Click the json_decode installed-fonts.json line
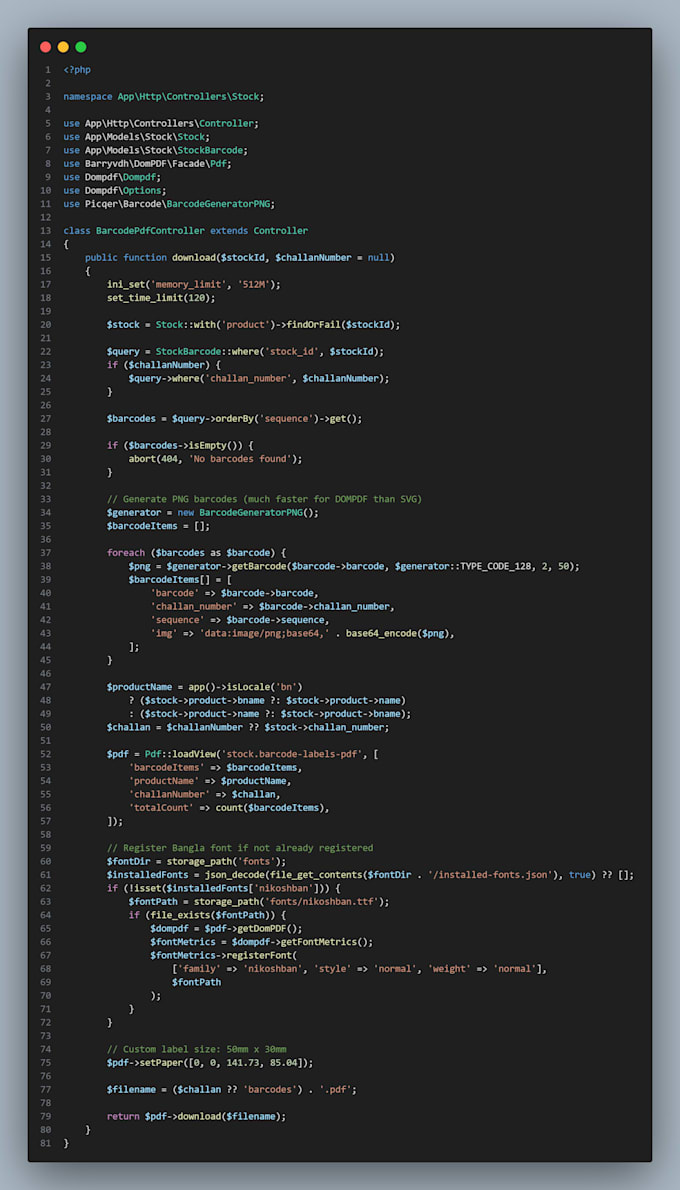 pos(370,874)
